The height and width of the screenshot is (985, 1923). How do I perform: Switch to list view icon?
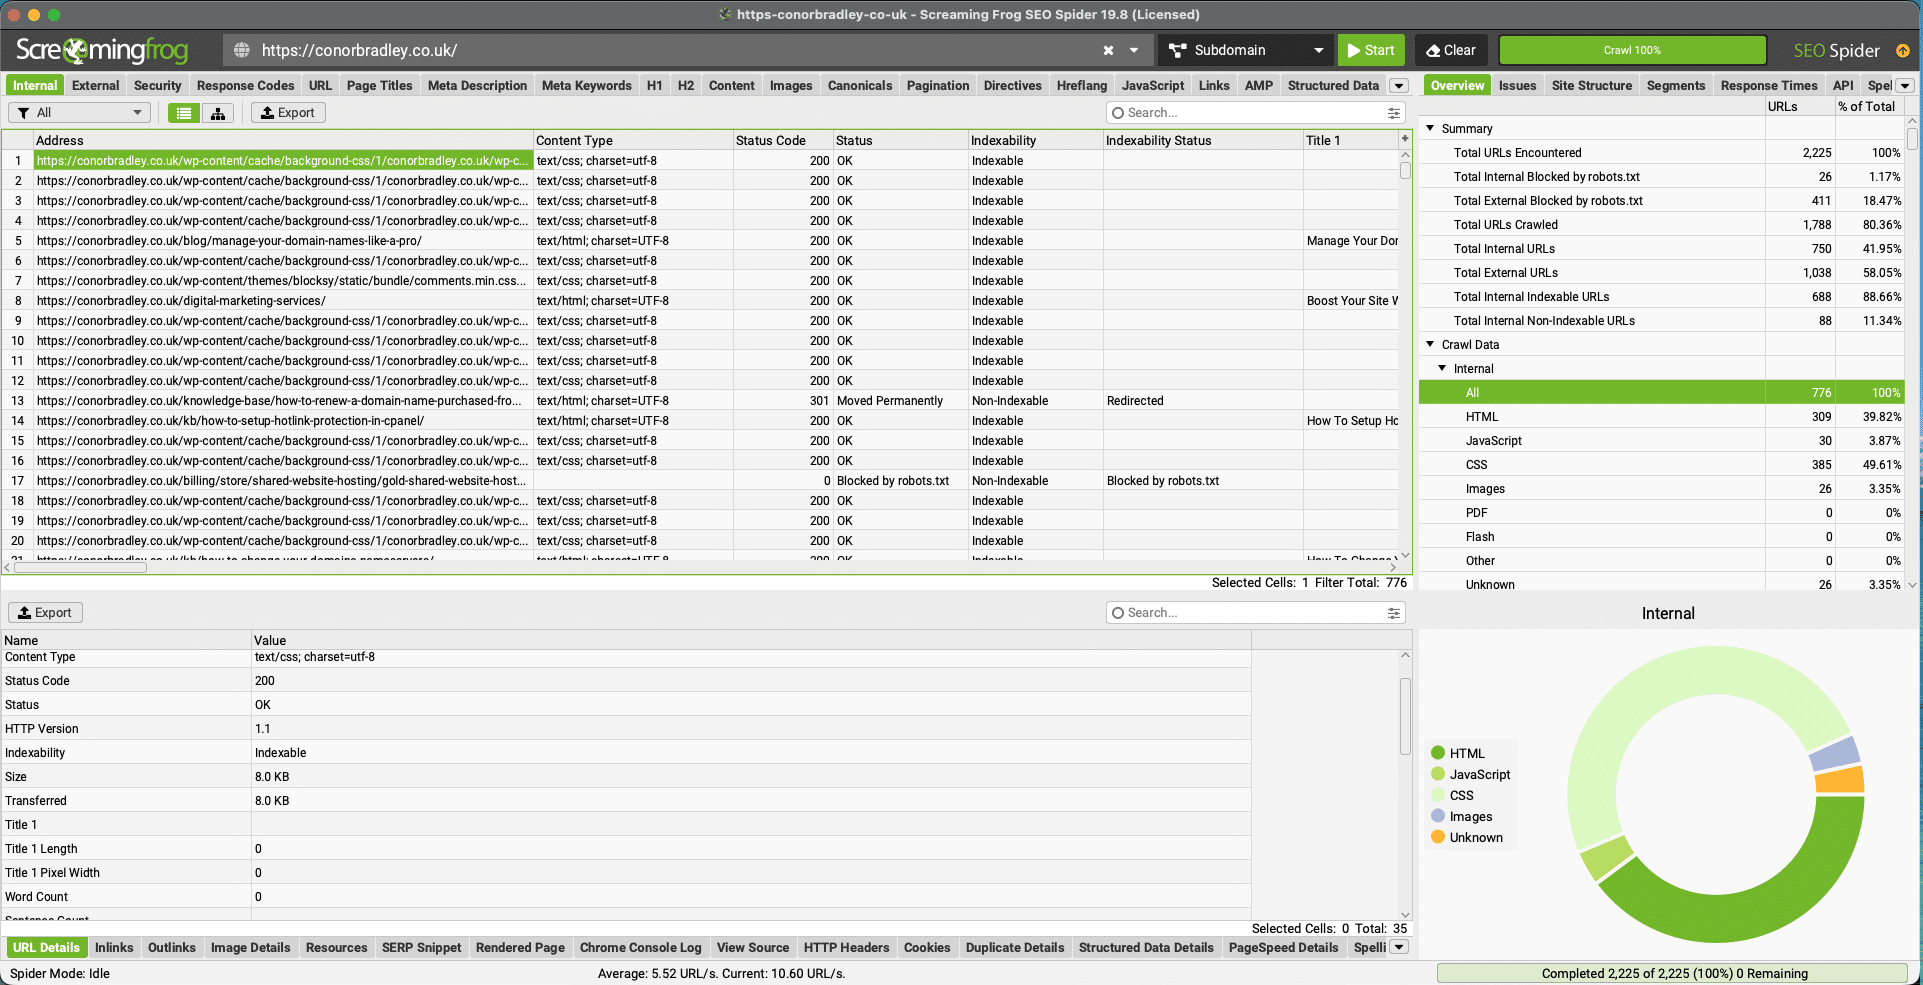(183, 113)
